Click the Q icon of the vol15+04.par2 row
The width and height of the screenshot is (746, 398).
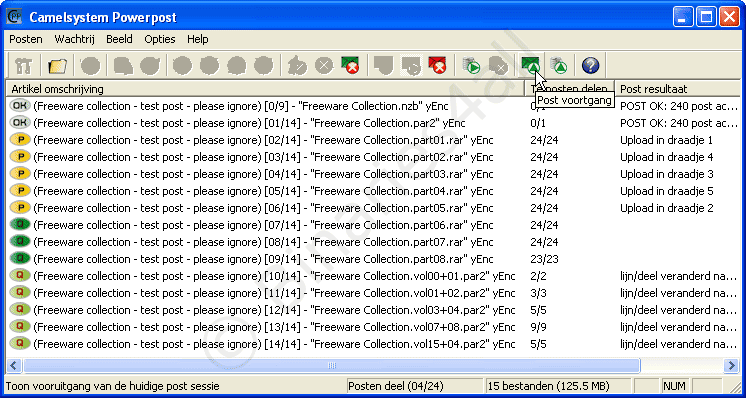20,343
